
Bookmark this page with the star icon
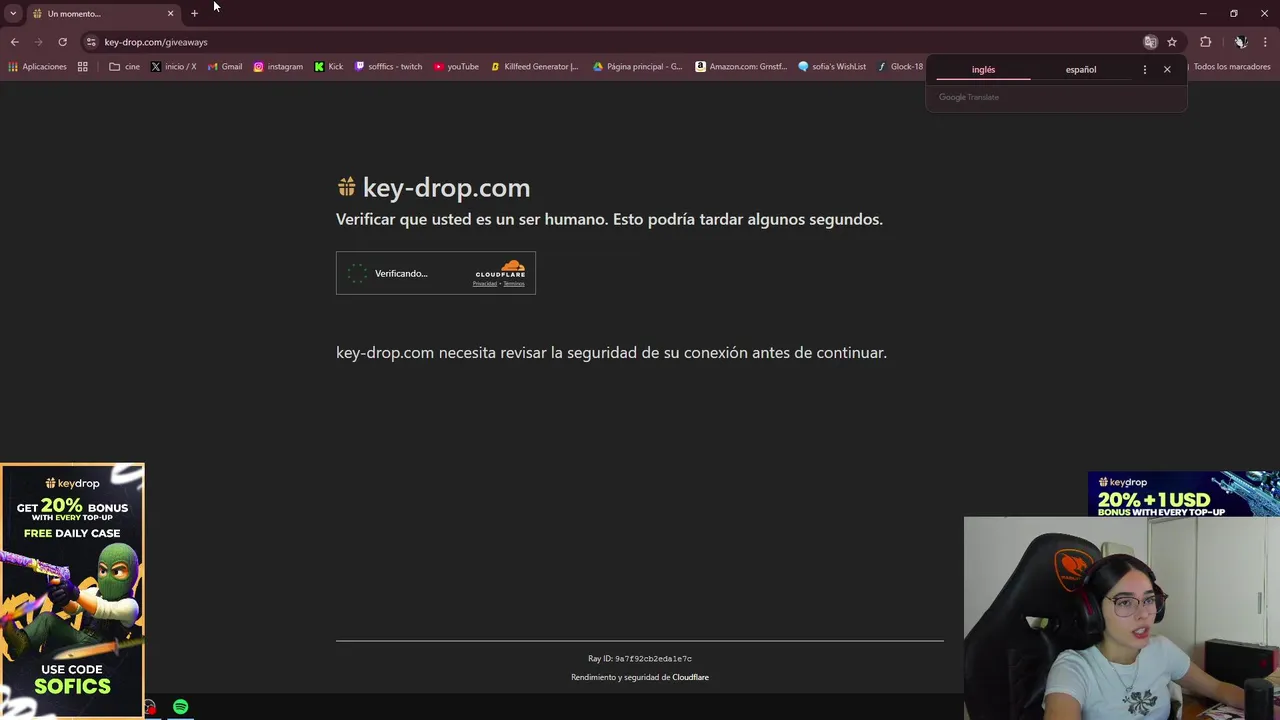click(1172, 42)
